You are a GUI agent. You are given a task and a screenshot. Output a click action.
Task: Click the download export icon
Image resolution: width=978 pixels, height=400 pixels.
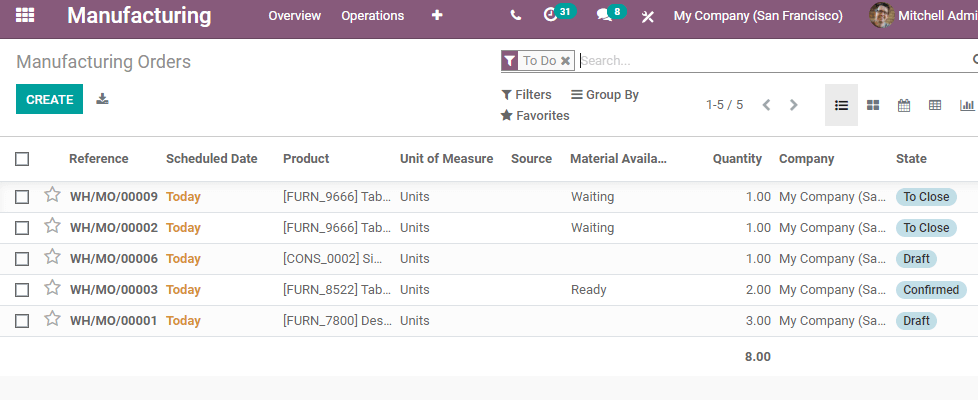(102, 99)
